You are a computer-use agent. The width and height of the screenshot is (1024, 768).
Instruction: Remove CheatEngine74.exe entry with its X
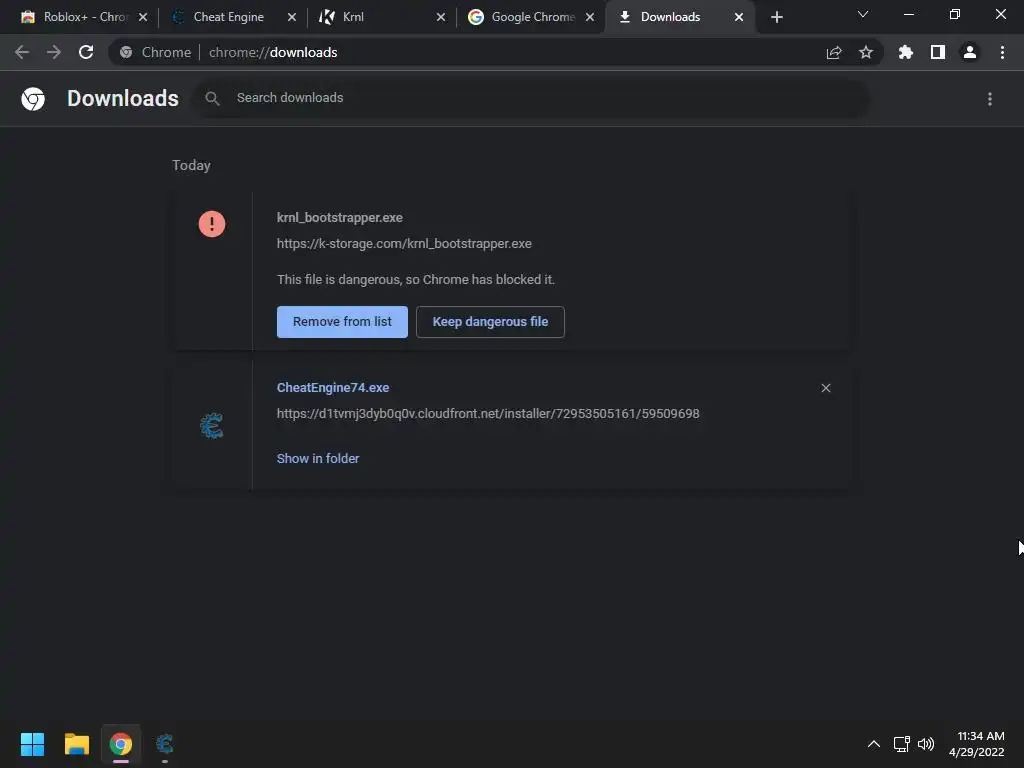point(826,388)
